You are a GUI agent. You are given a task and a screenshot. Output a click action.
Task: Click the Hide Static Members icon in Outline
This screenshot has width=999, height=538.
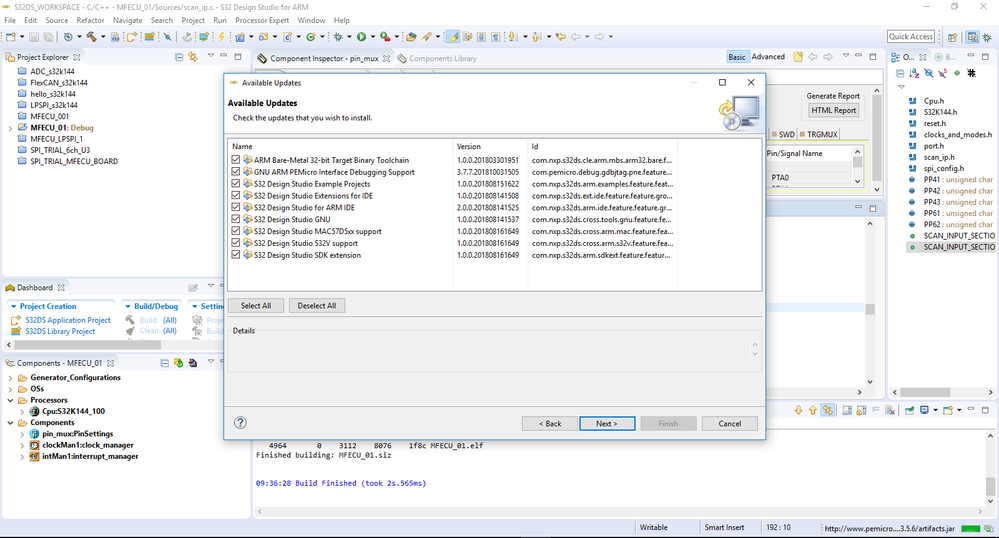(943, 73)
